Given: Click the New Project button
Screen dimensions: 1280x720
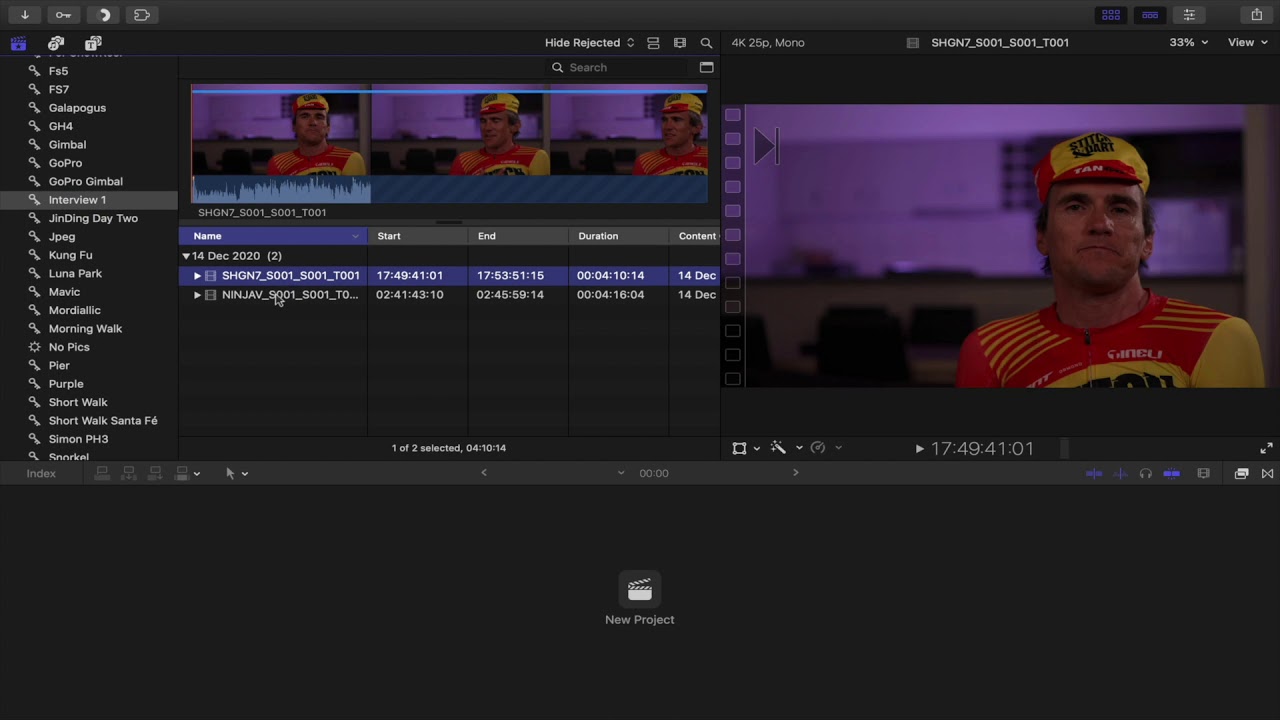Looking at the screenshot, I should (640, 600).
